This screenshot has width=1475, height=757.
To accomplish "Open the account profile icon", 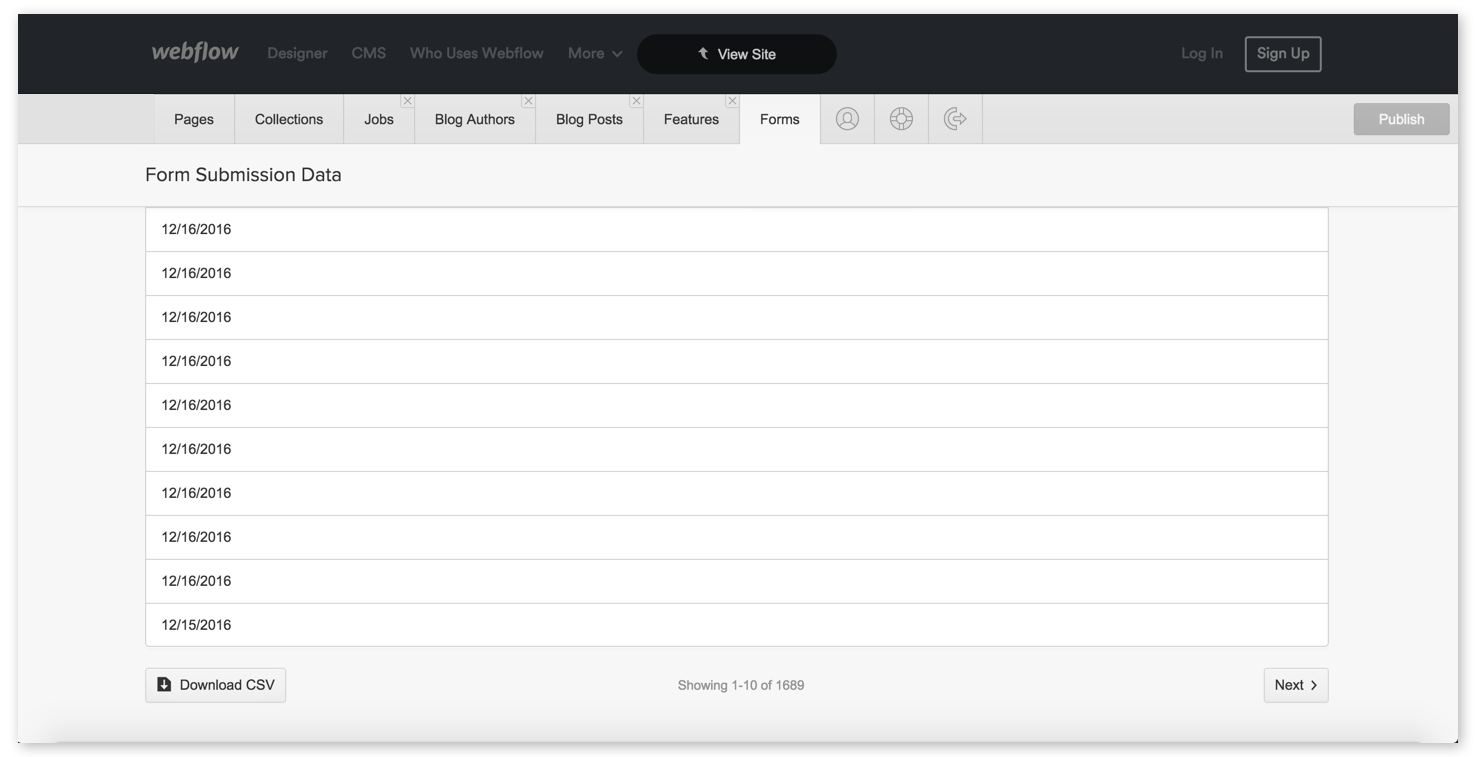I will tap(847, 118).
